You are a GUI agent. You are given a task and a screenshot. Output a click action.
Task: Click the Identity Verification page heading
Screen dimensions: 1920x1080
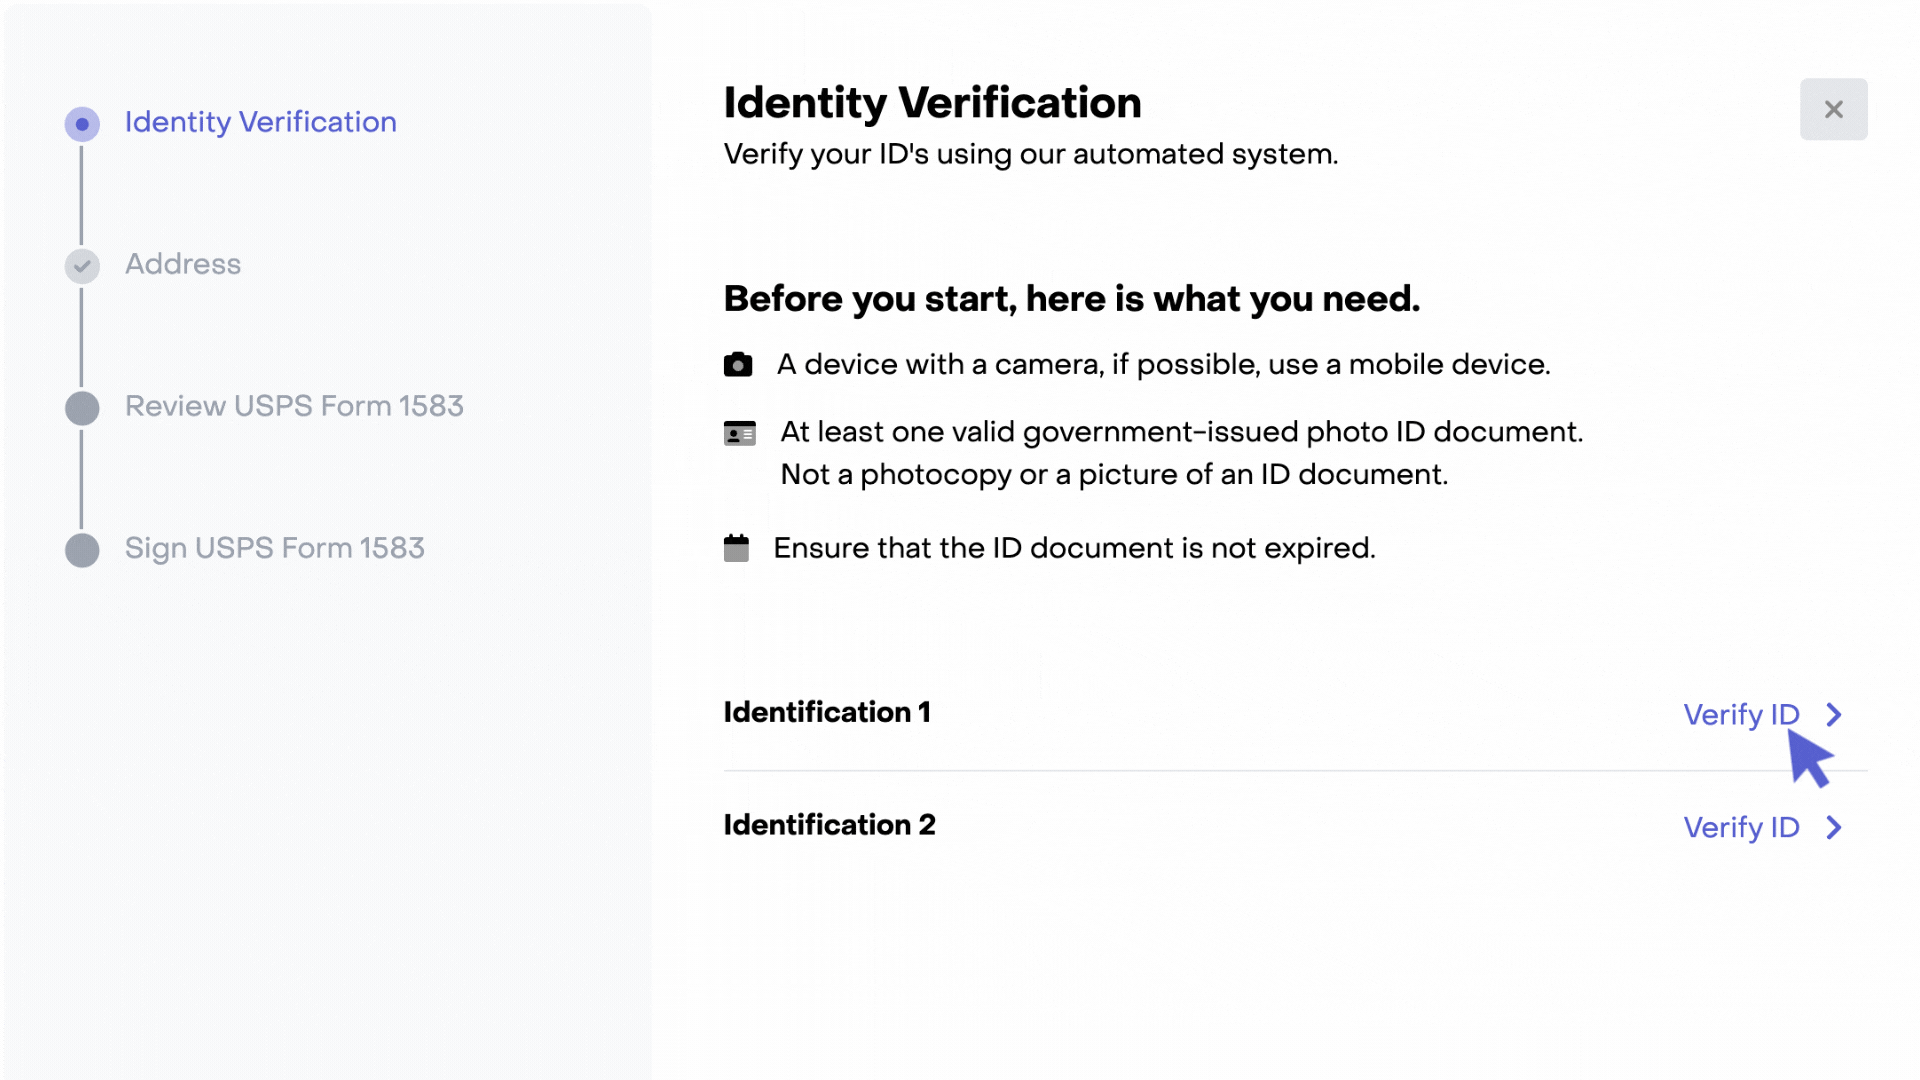coord(932,103)
